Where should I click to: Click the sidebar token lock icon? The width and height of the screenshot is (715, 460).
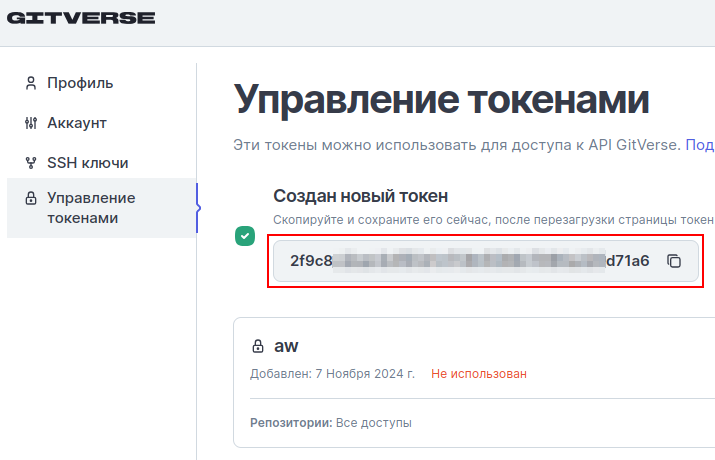pos(31,198)
